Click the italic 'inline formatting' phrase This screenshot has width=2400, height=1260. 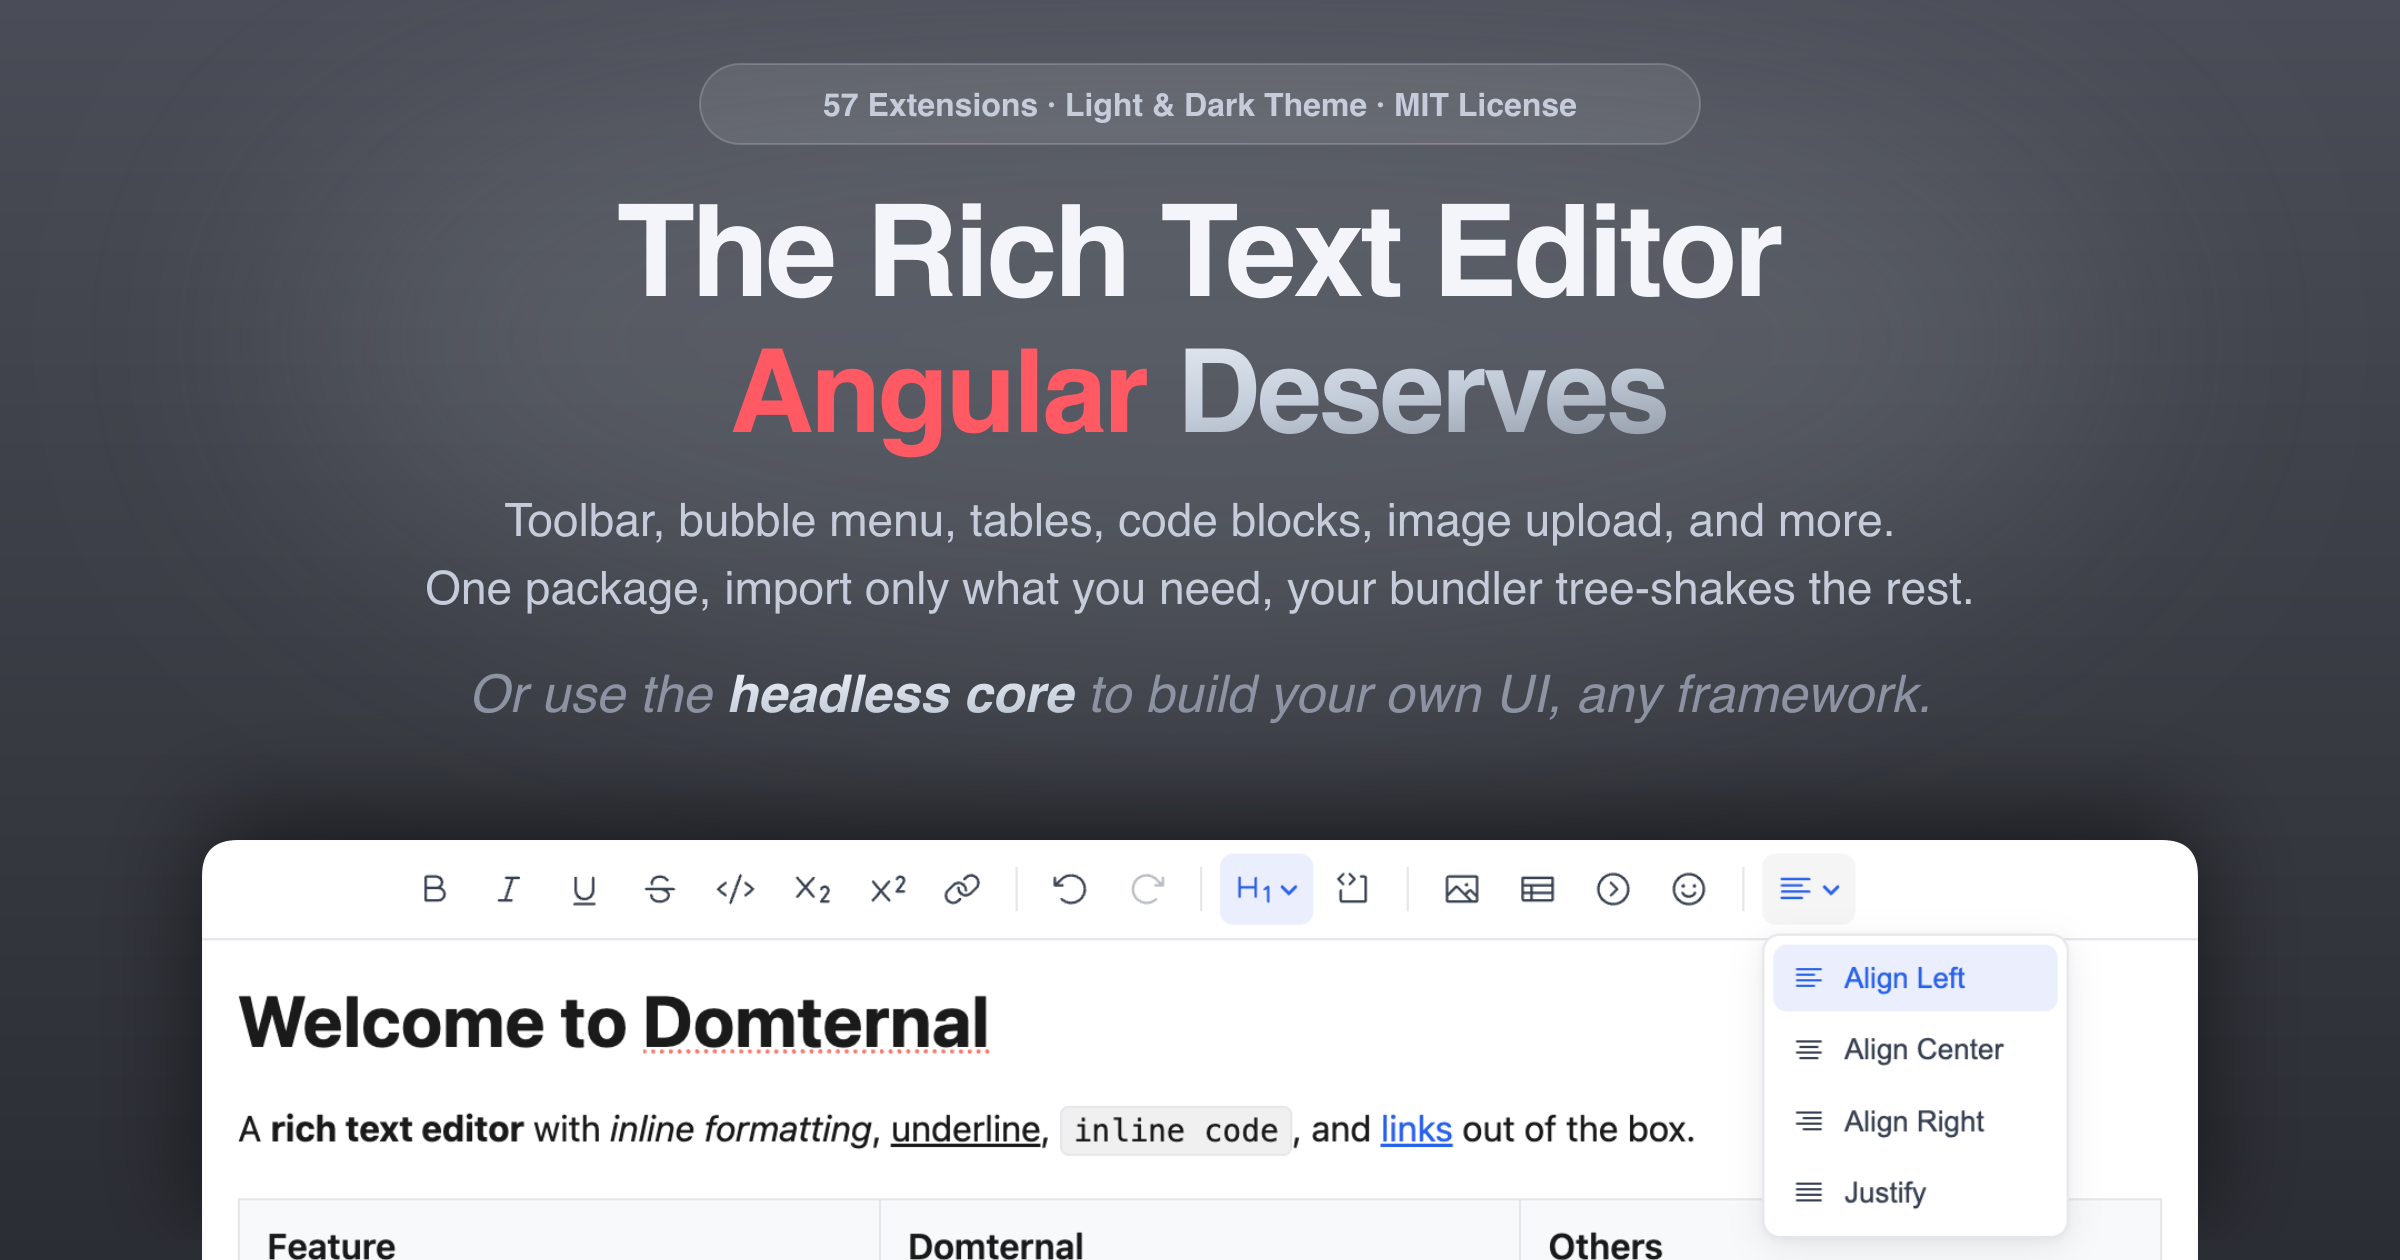pyautogui.click(x=742, y=1130)
